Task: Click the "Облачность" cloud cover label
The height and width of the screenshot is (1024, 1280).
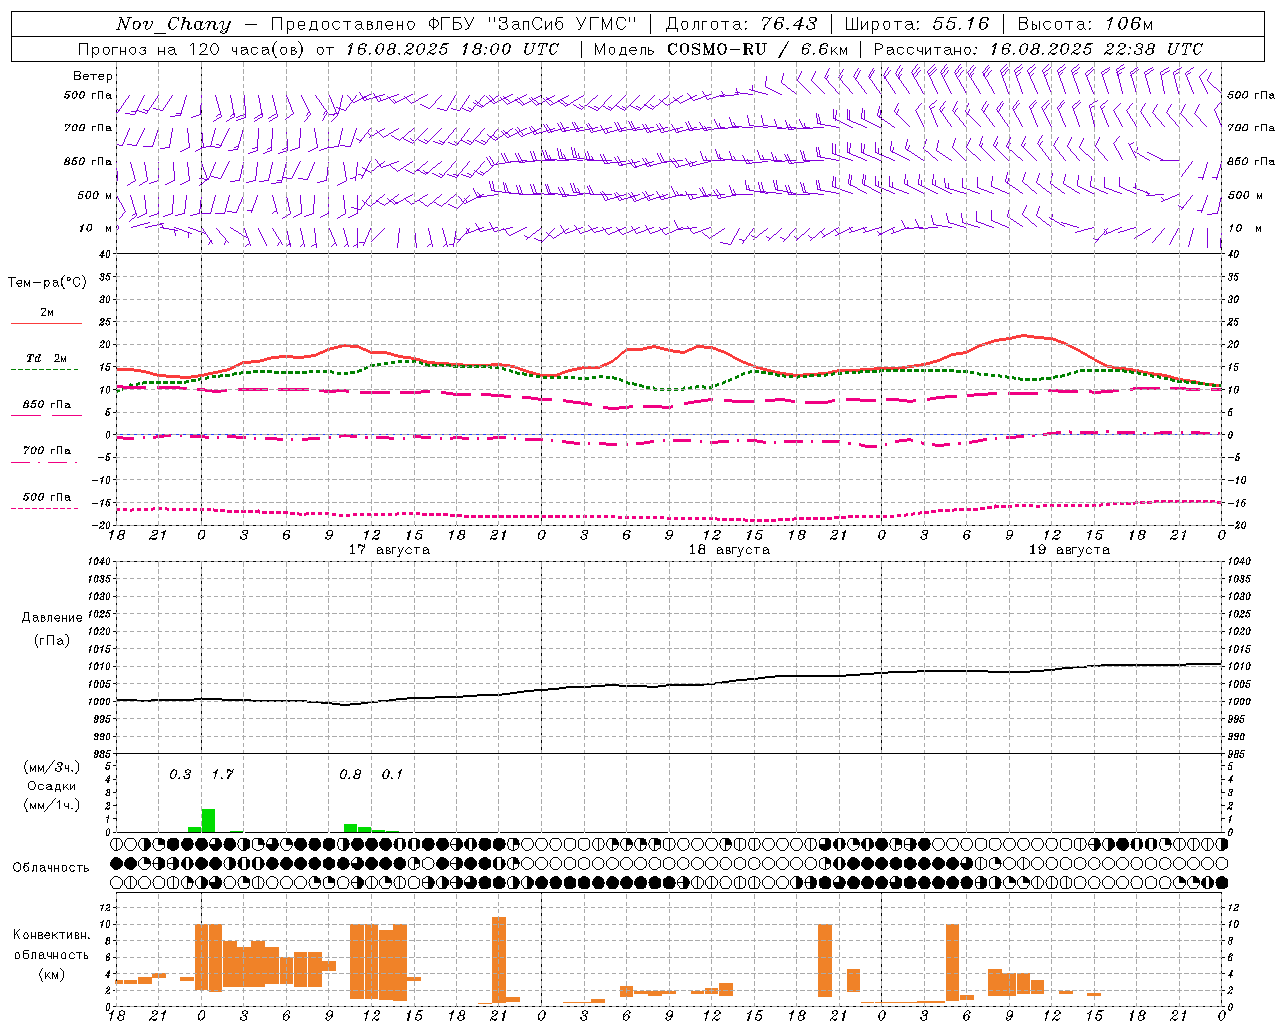Action: 51,868
